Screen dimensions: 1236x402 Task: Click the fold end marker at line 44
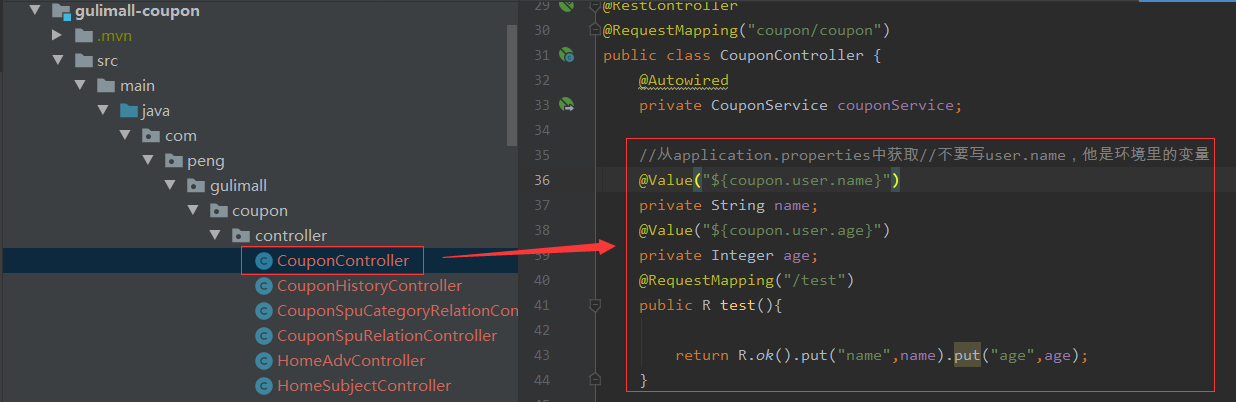pos(594,380)
